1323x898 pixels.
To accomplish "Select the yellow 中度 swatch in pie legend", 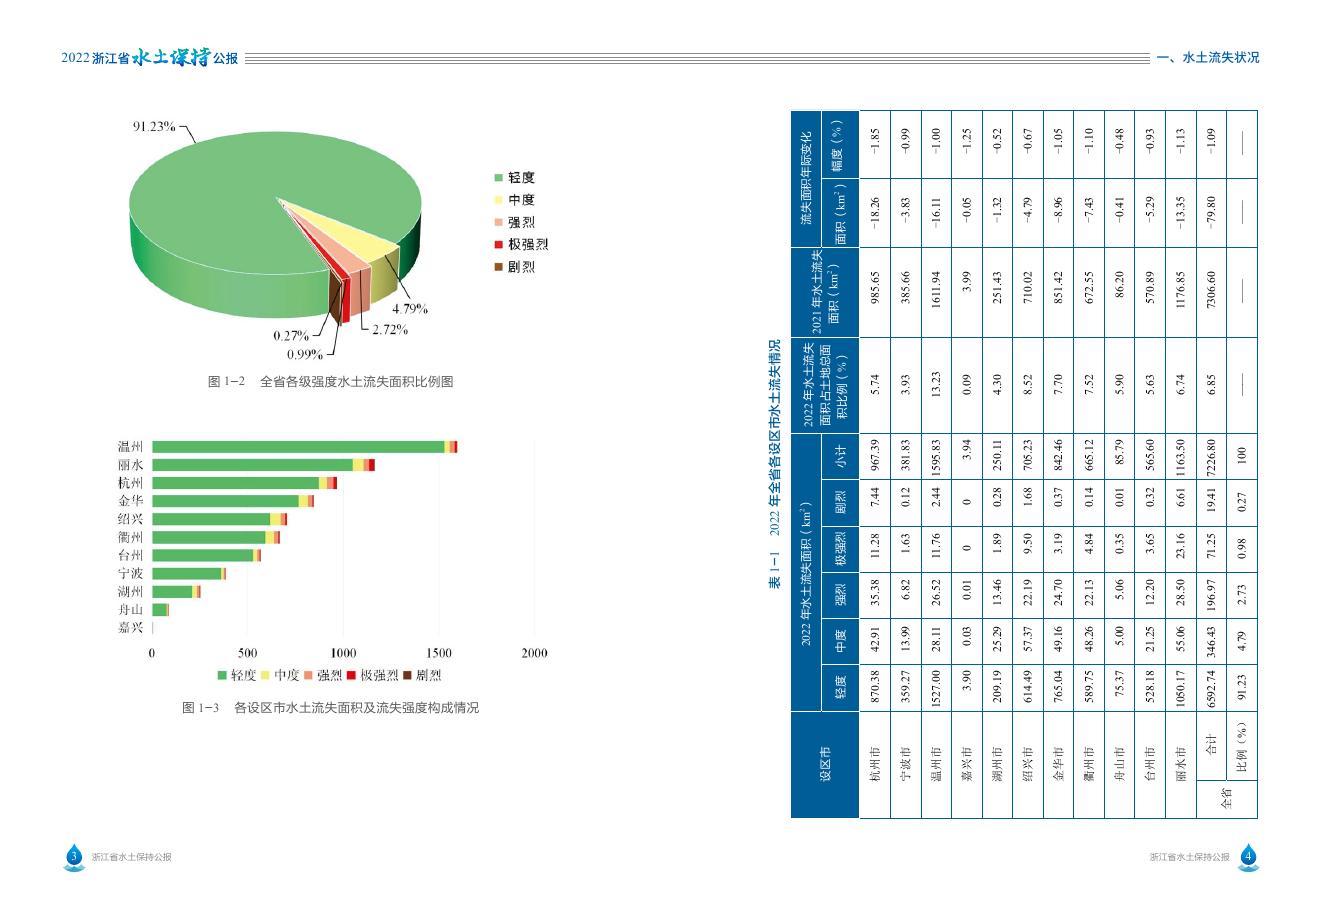I will tap(497, 200).
